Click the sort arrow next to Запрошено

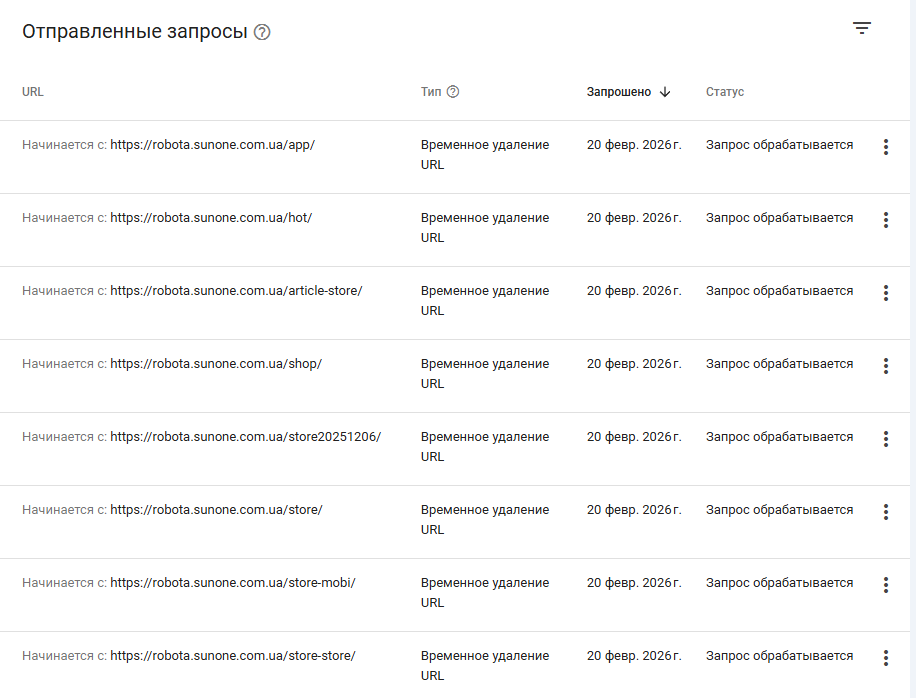click(665, 92)
